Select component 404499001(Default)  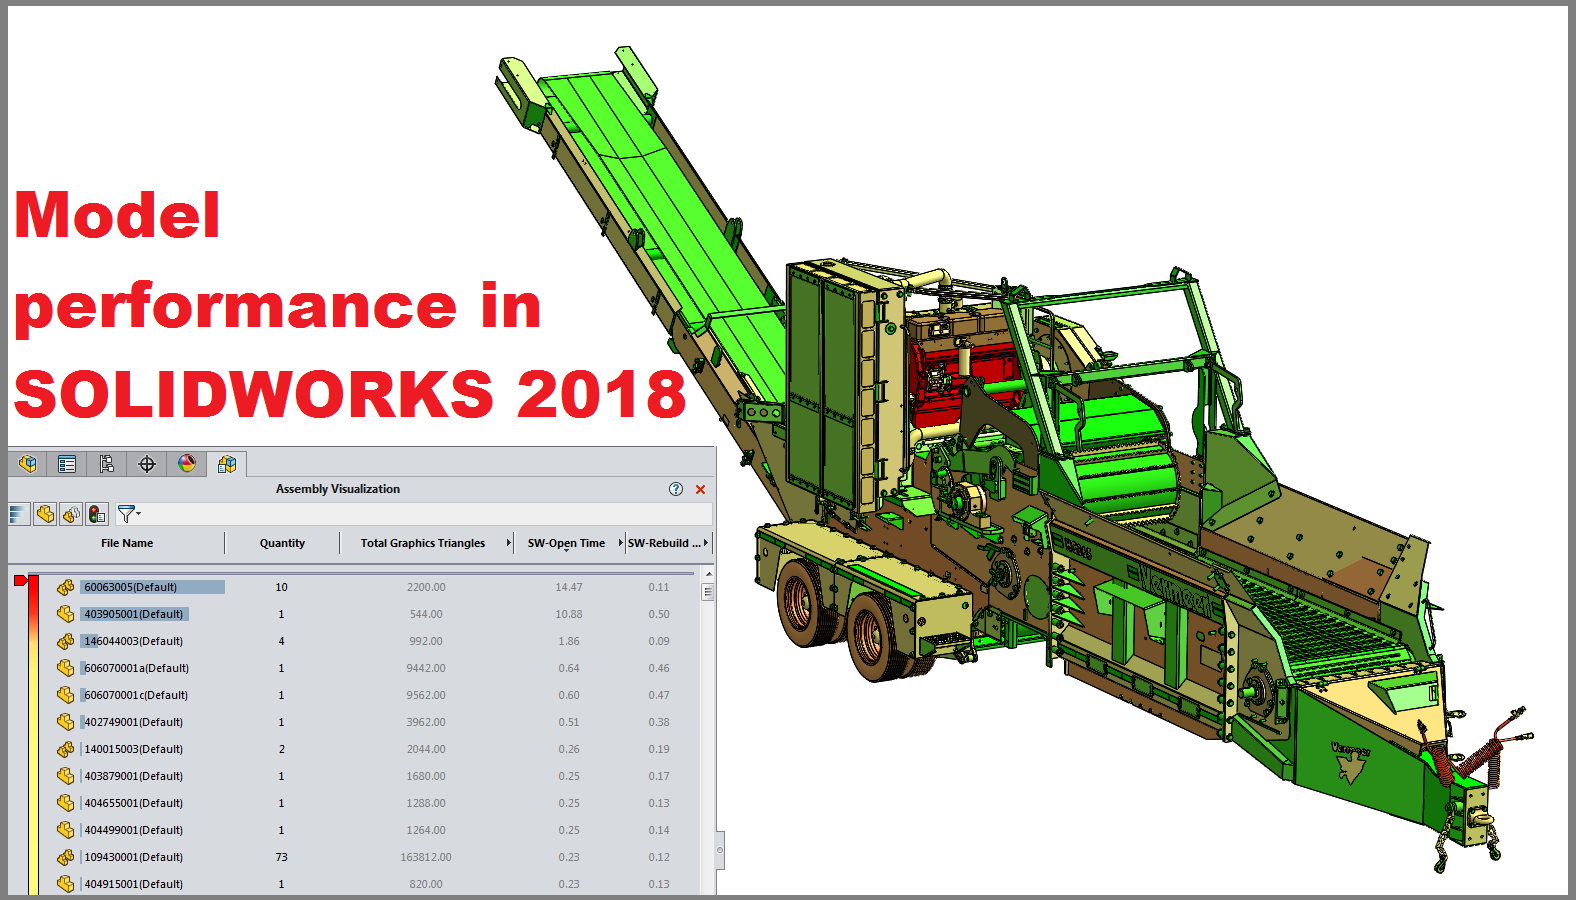pyautogui.click(x=133, y=830)
